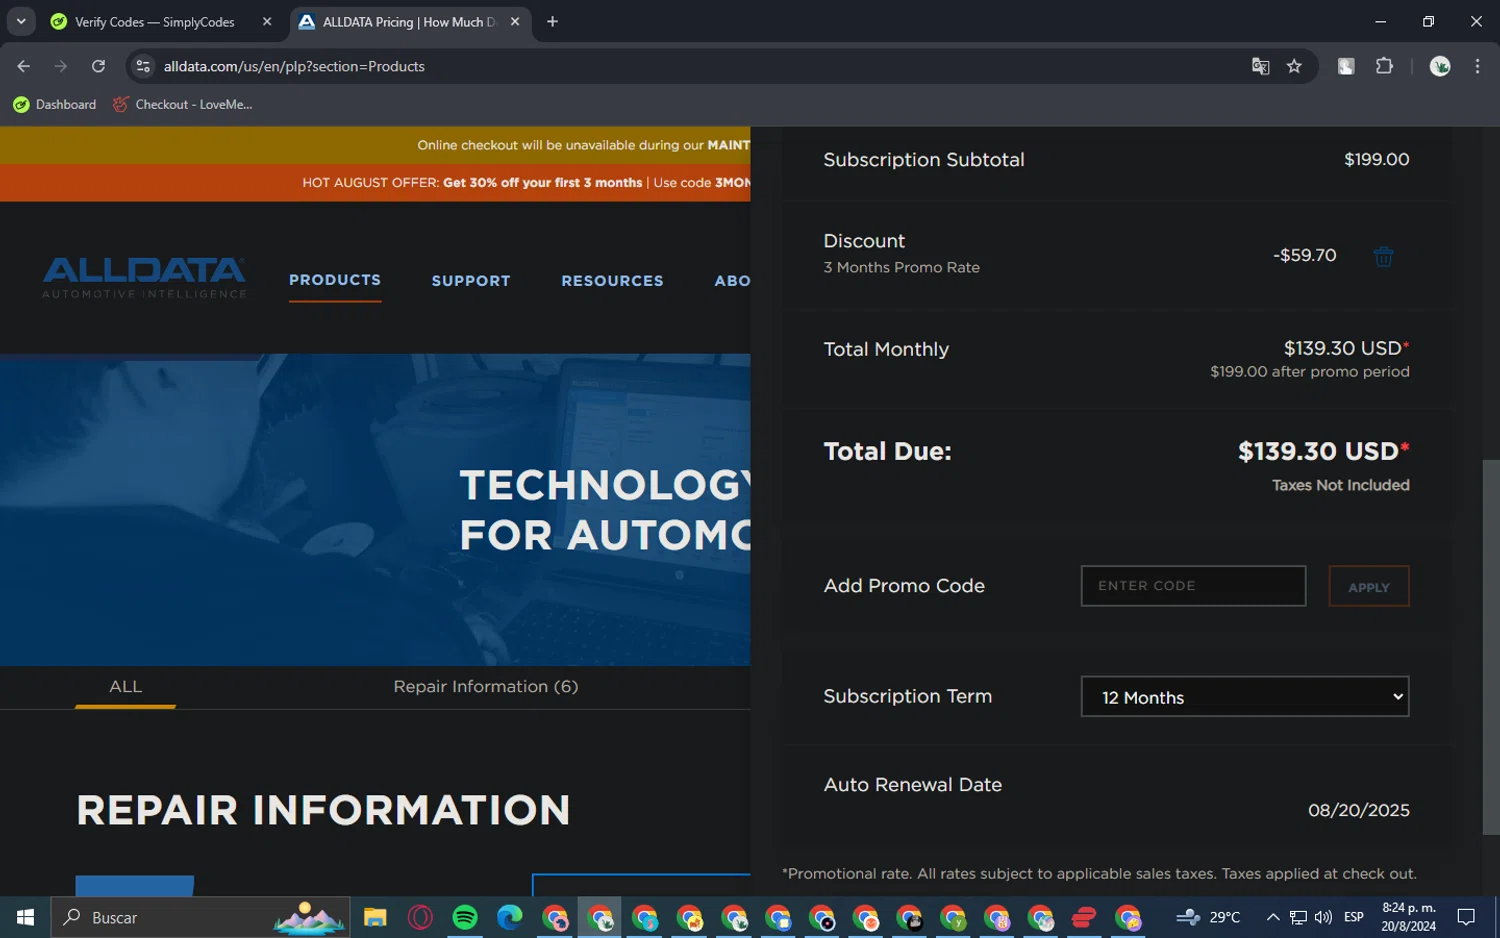1500x938 pixels.
Task: Click the Auto Renewal Date 08/20/2025
Action: coord(1359,810)
